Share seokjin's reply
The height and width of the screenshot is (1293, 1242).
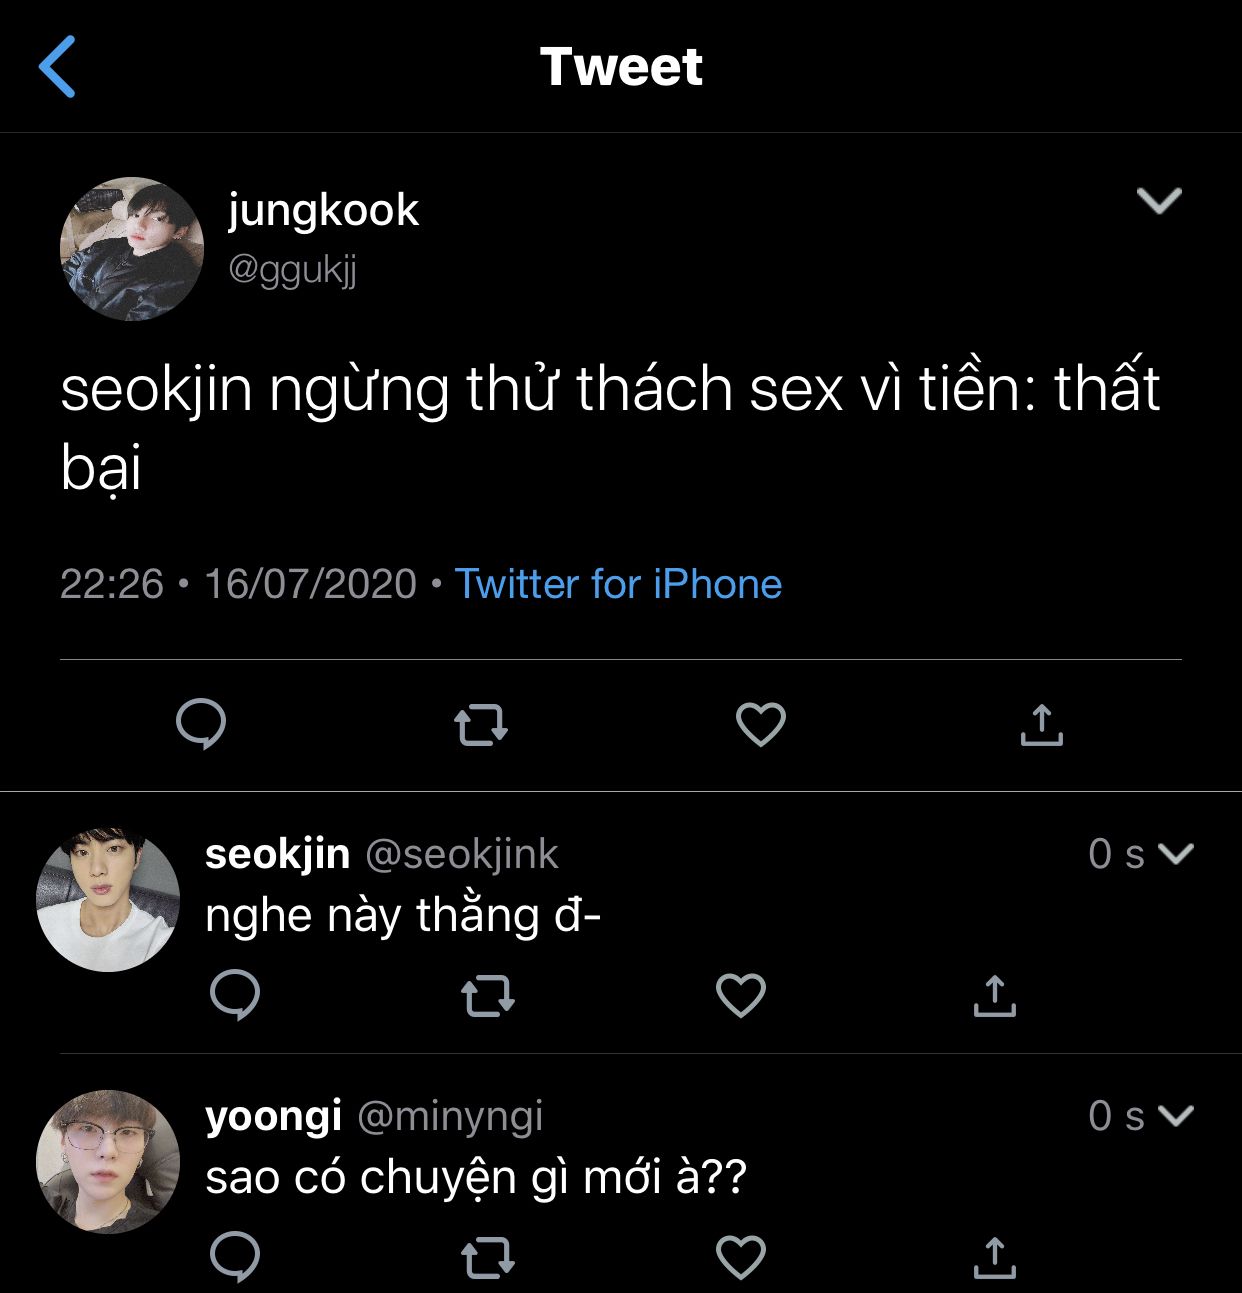point(994,996)
